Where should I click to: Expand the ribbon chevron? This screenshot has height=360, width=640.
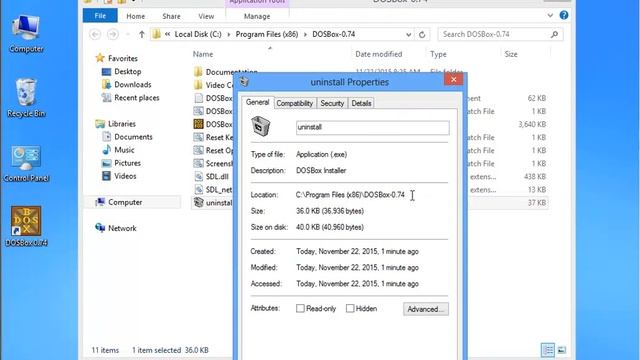tap(550, 15)
